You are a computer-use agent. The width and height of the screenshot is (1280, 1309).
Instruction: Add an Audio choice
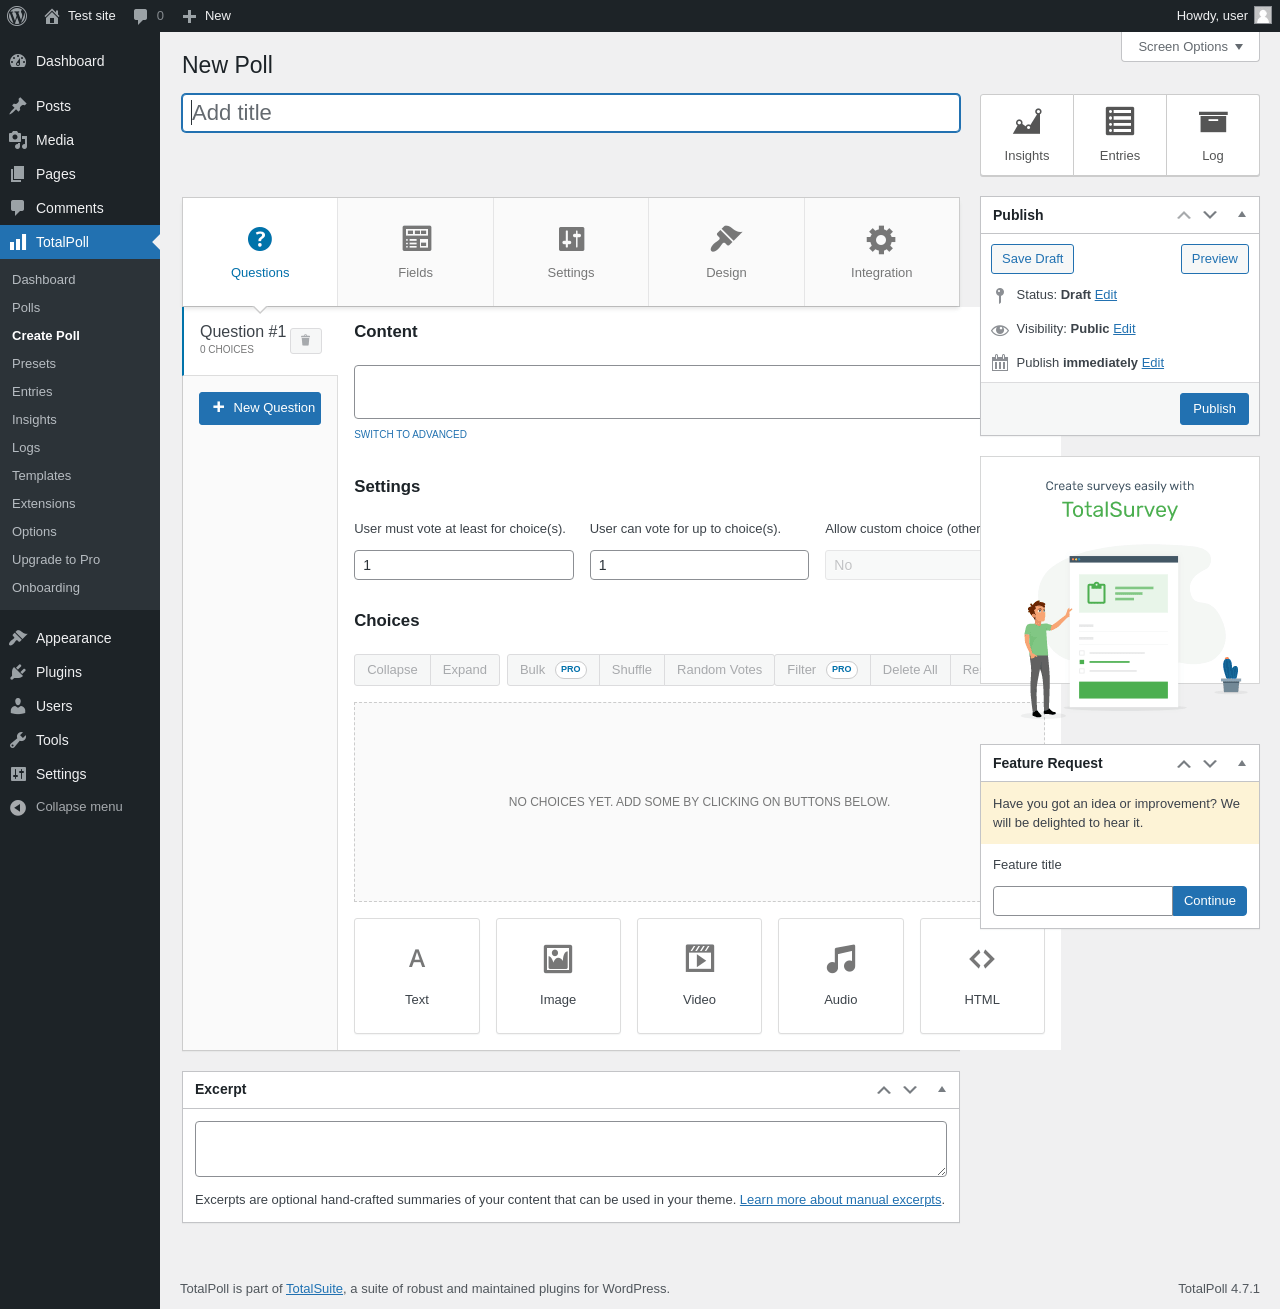[x=841, y=976]
